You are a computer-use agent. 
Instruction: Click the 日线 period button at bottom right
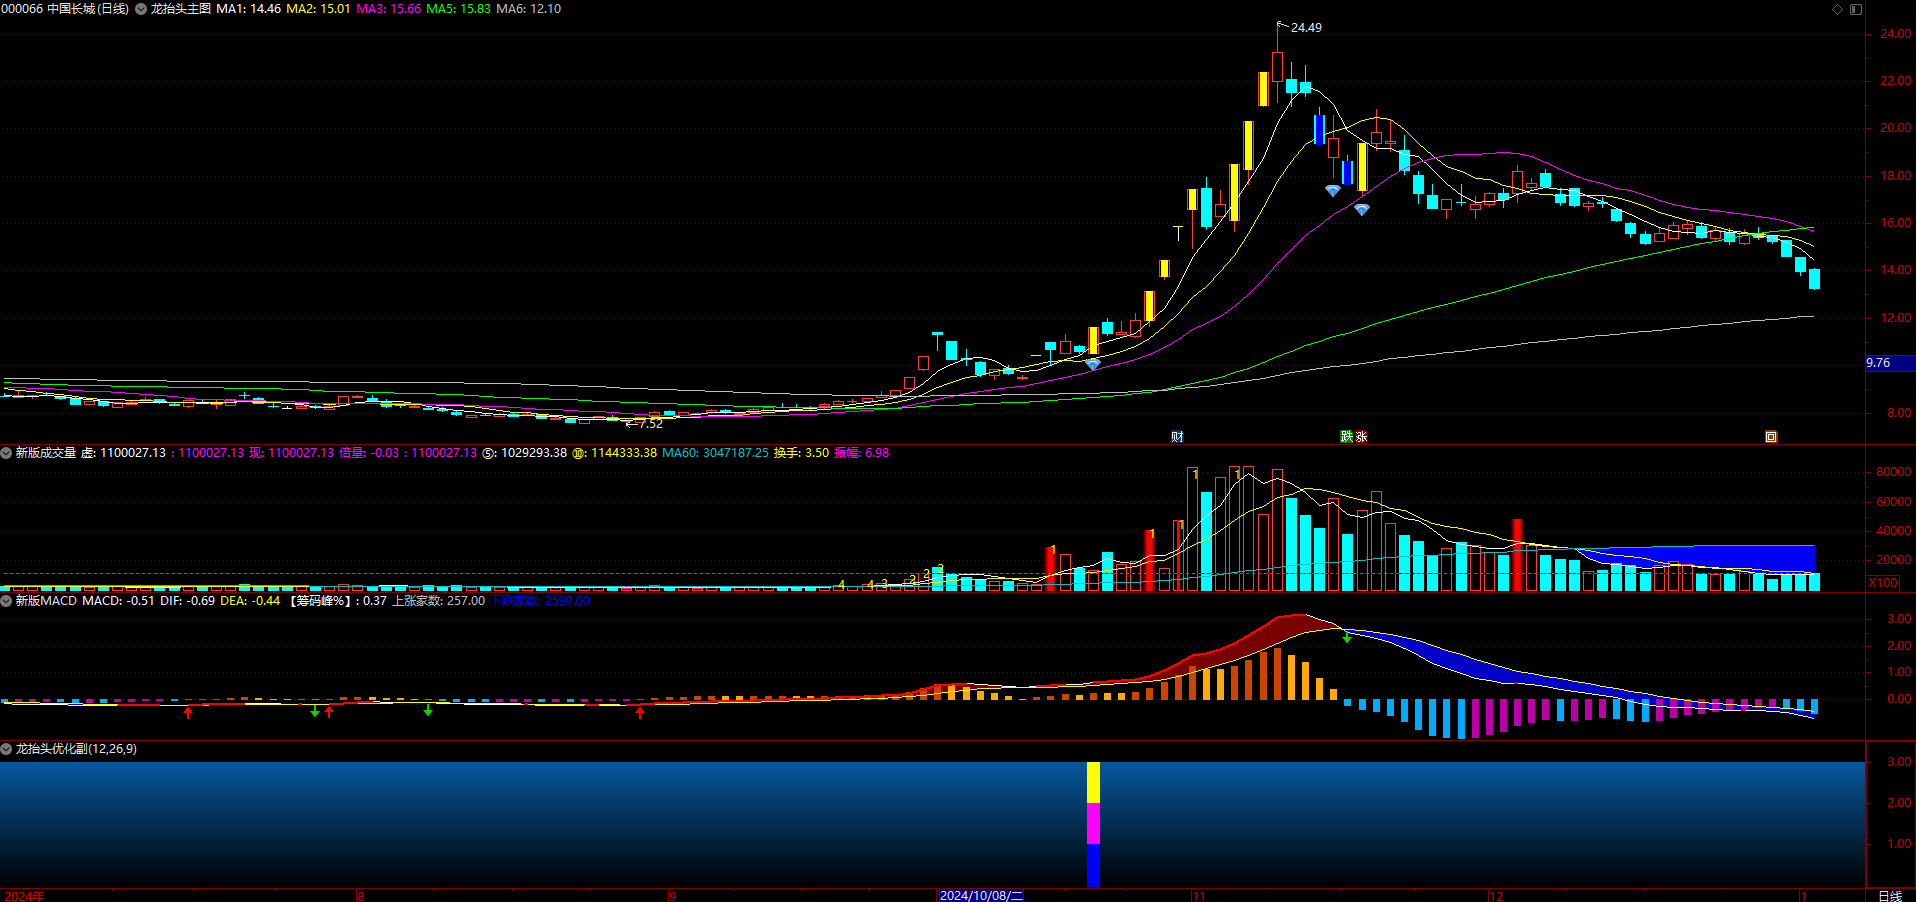[x=1890, y=896]
